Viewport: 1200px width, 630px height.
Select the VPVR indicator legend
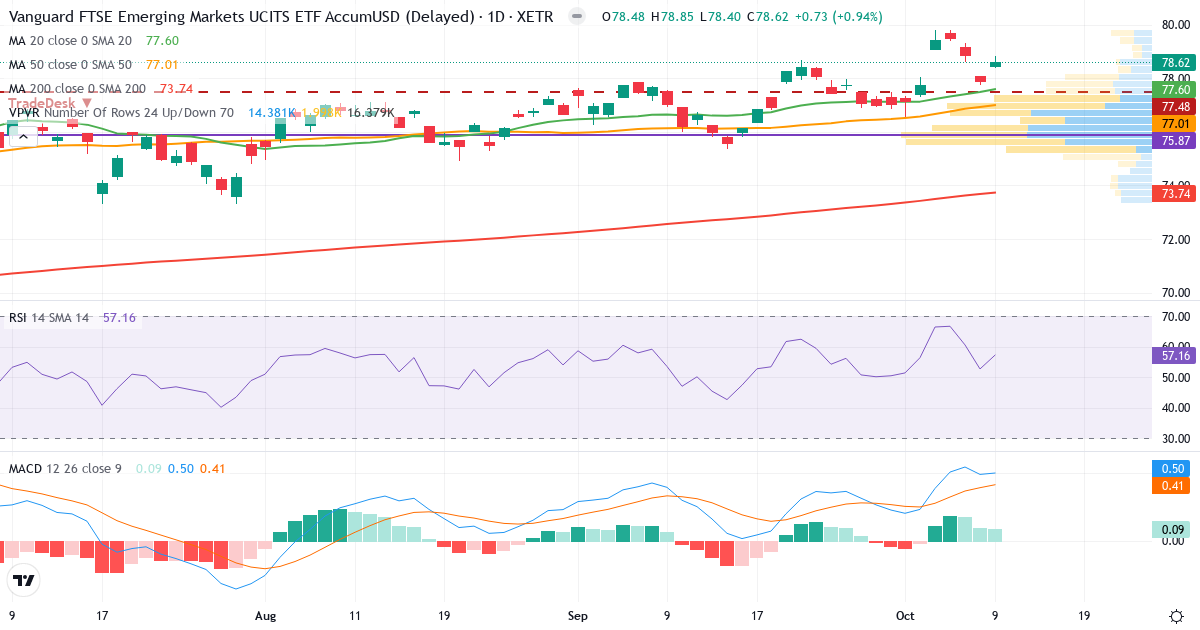(x=121, y=113)
